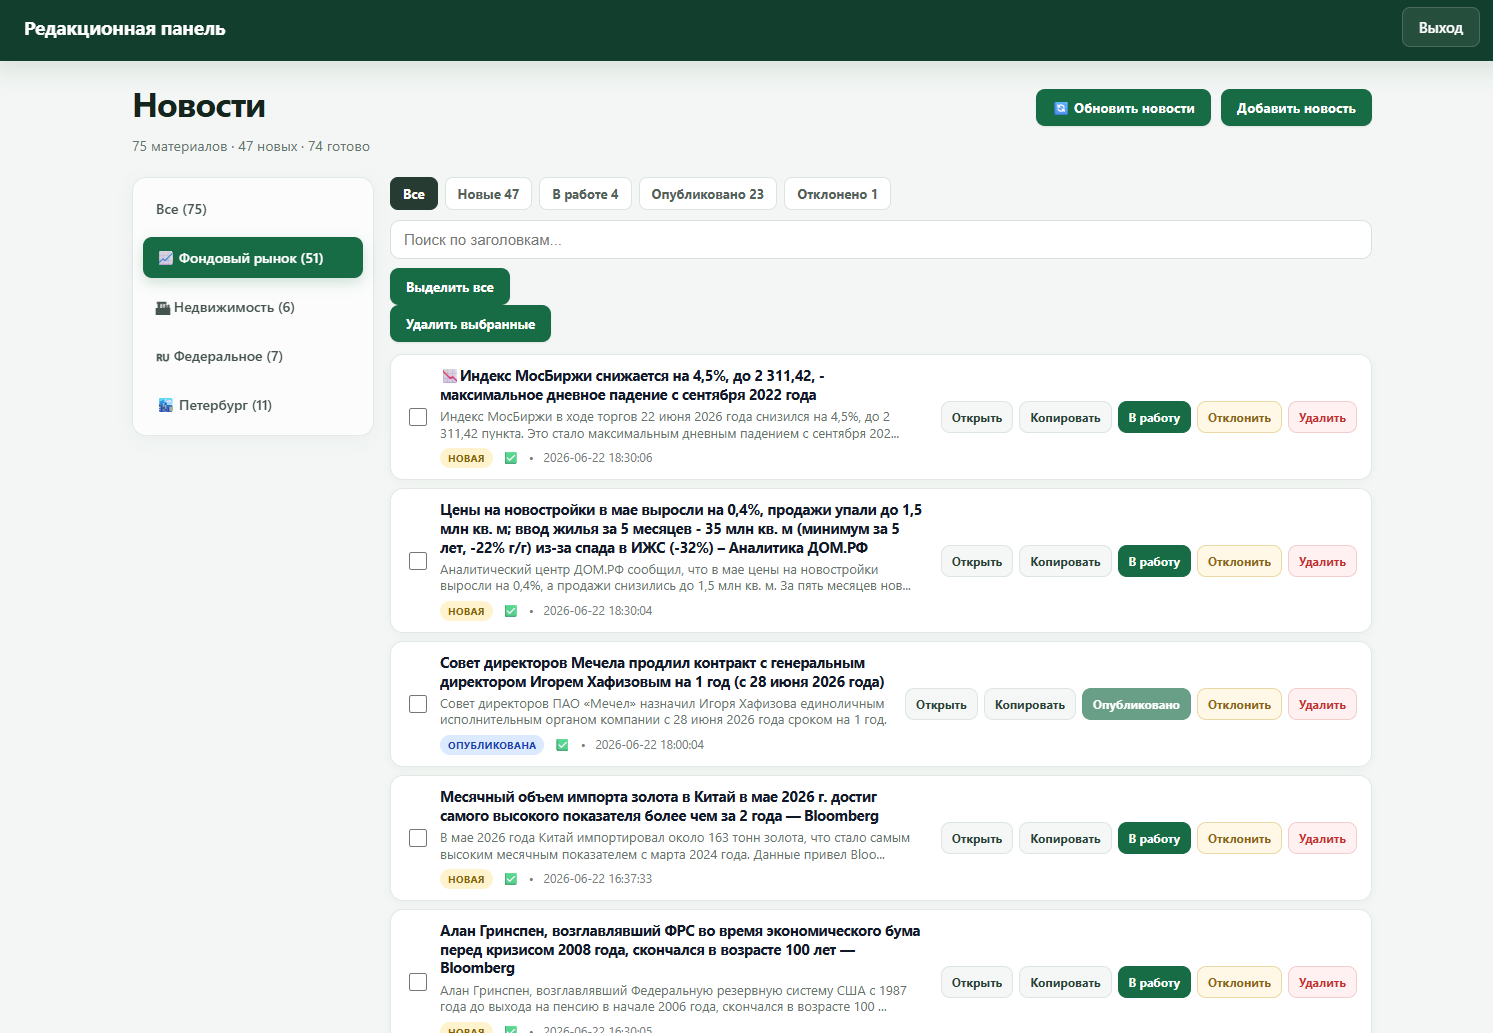The image size is (1493, 1033).
Task: Delete the Алан Гринспен news item
Action: (x=1322, y=982)
